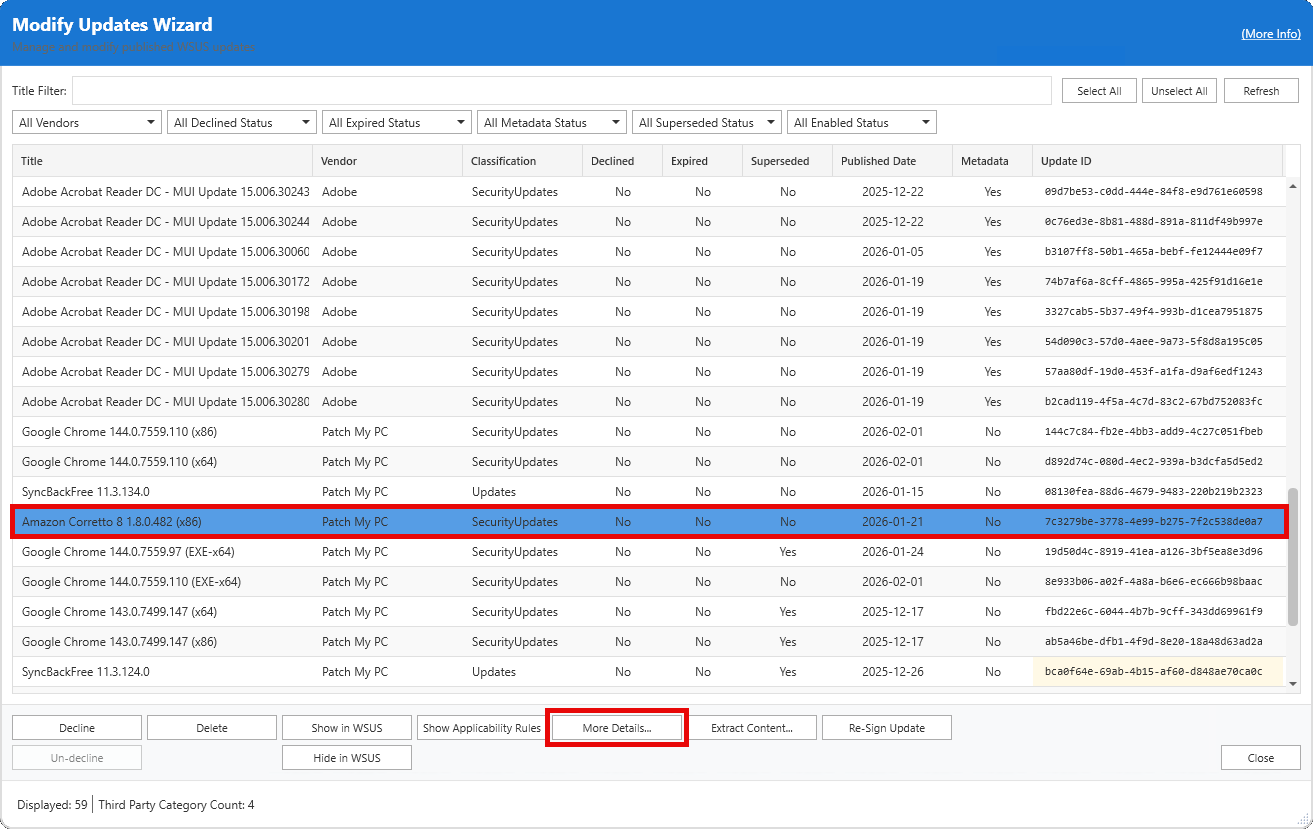Sort list by Vendor column header
Screen dimensions: 1313x829
(x=339, y=161)
